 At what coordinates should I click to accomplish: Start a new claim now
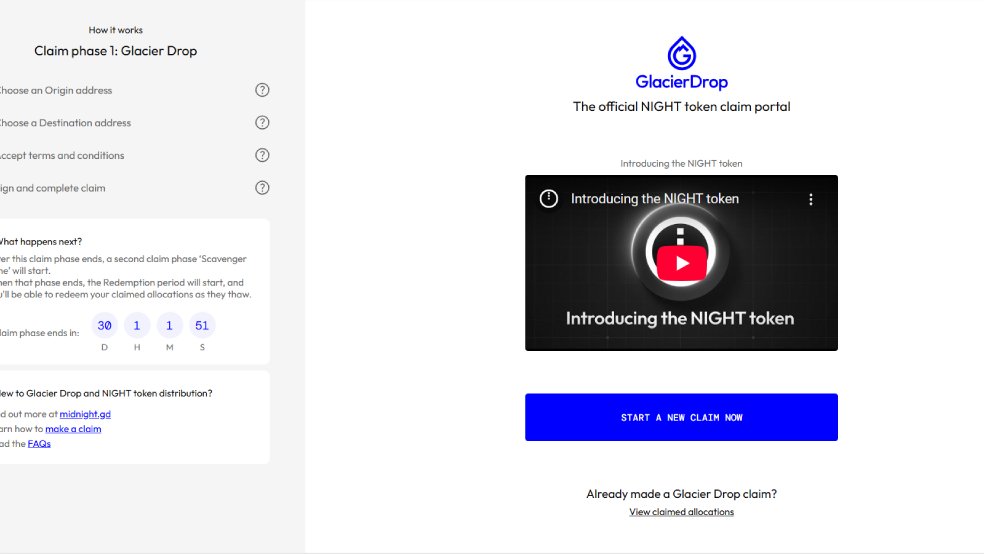(682, 417)
